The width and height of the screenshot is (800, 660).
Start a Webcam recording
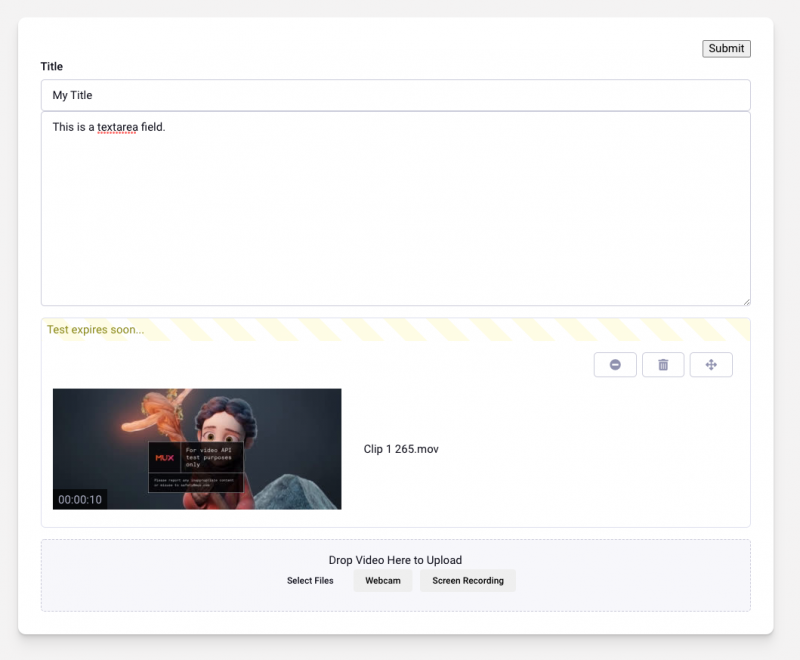383,580
